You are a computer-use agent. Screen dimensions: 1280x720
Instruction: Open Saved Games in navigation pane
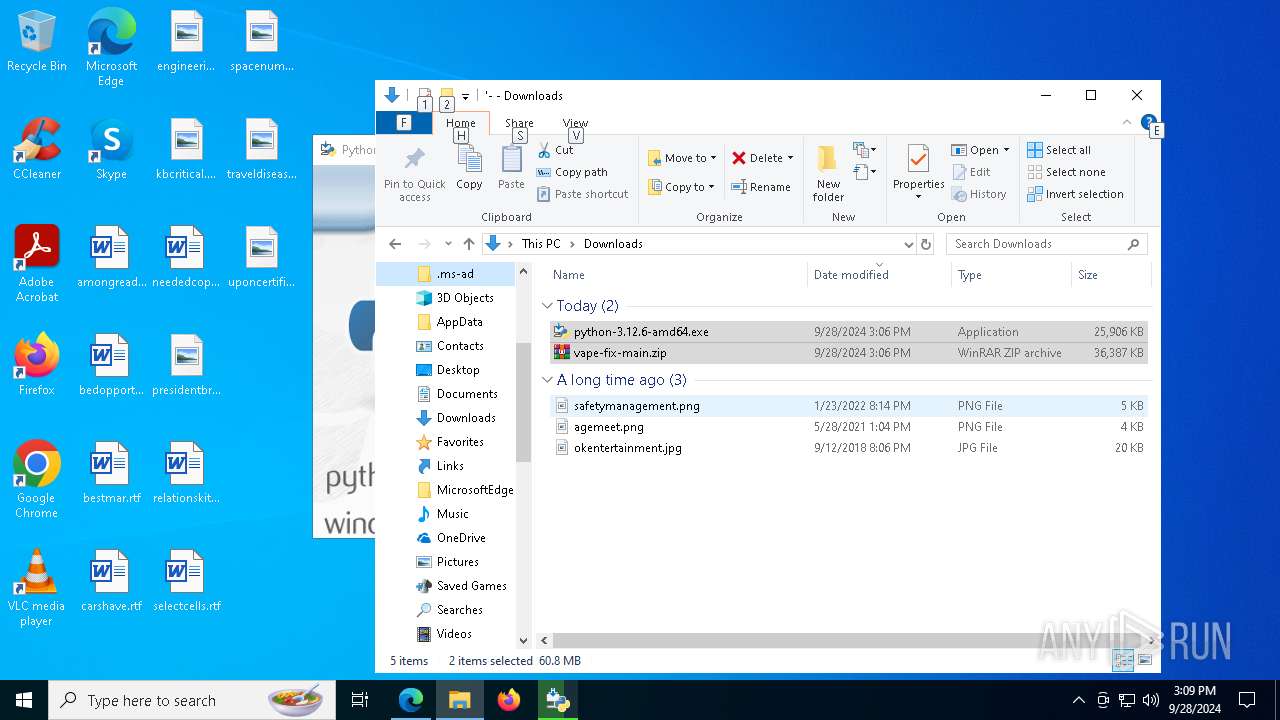(x=471, y=586)
